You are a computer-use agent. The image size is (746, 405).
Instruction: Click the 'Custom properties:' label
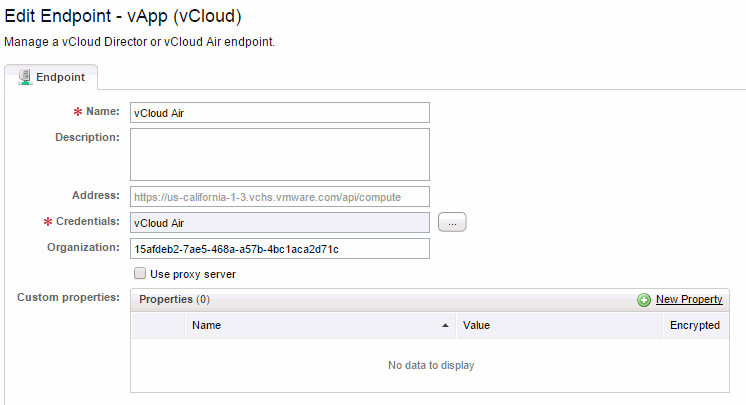[68, 298]
